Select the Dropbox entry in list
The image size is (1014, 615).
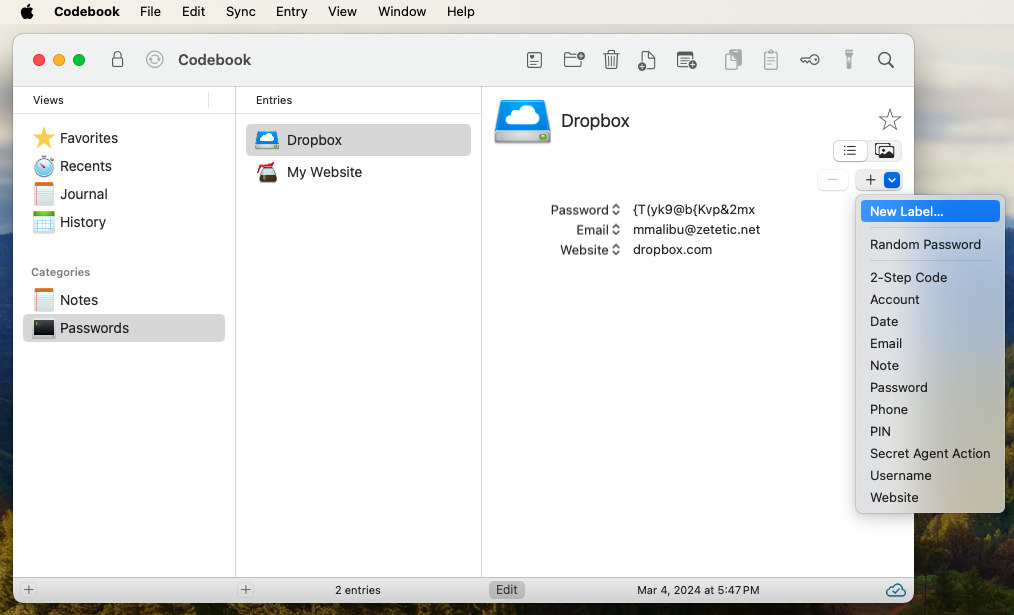(x=358, y=140)
